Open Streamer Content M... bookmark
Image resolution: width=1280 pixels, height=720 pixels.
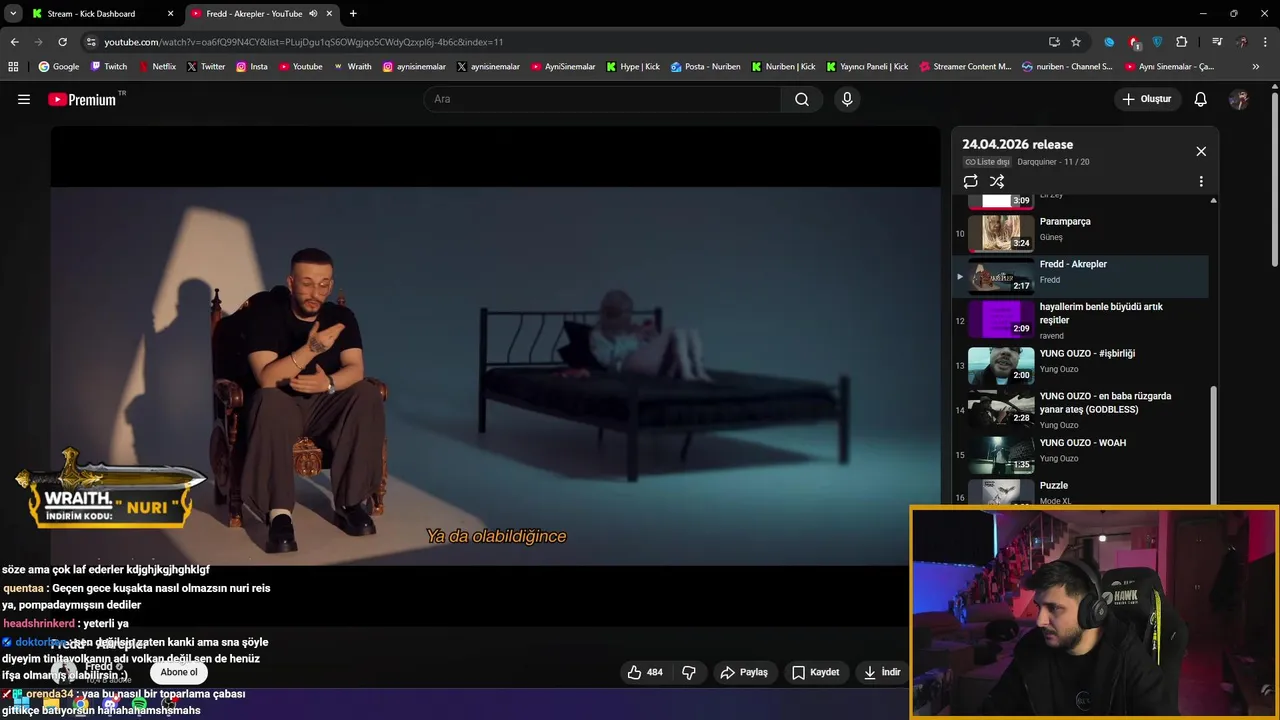coord(964,67)
